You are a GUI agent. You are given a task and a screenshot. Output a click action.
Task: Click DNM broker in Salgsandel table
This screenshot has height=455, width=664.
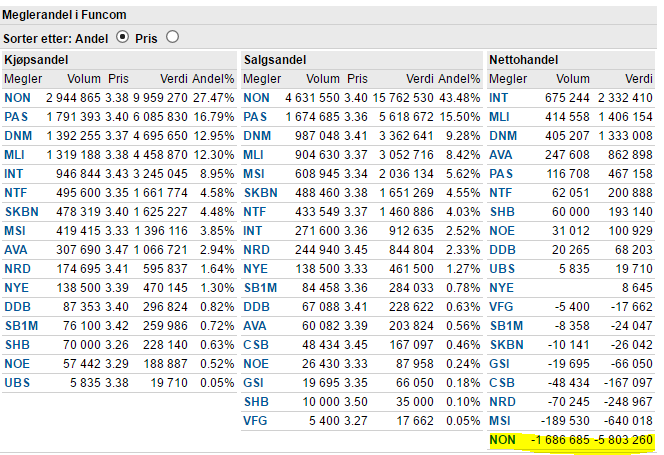257,136
